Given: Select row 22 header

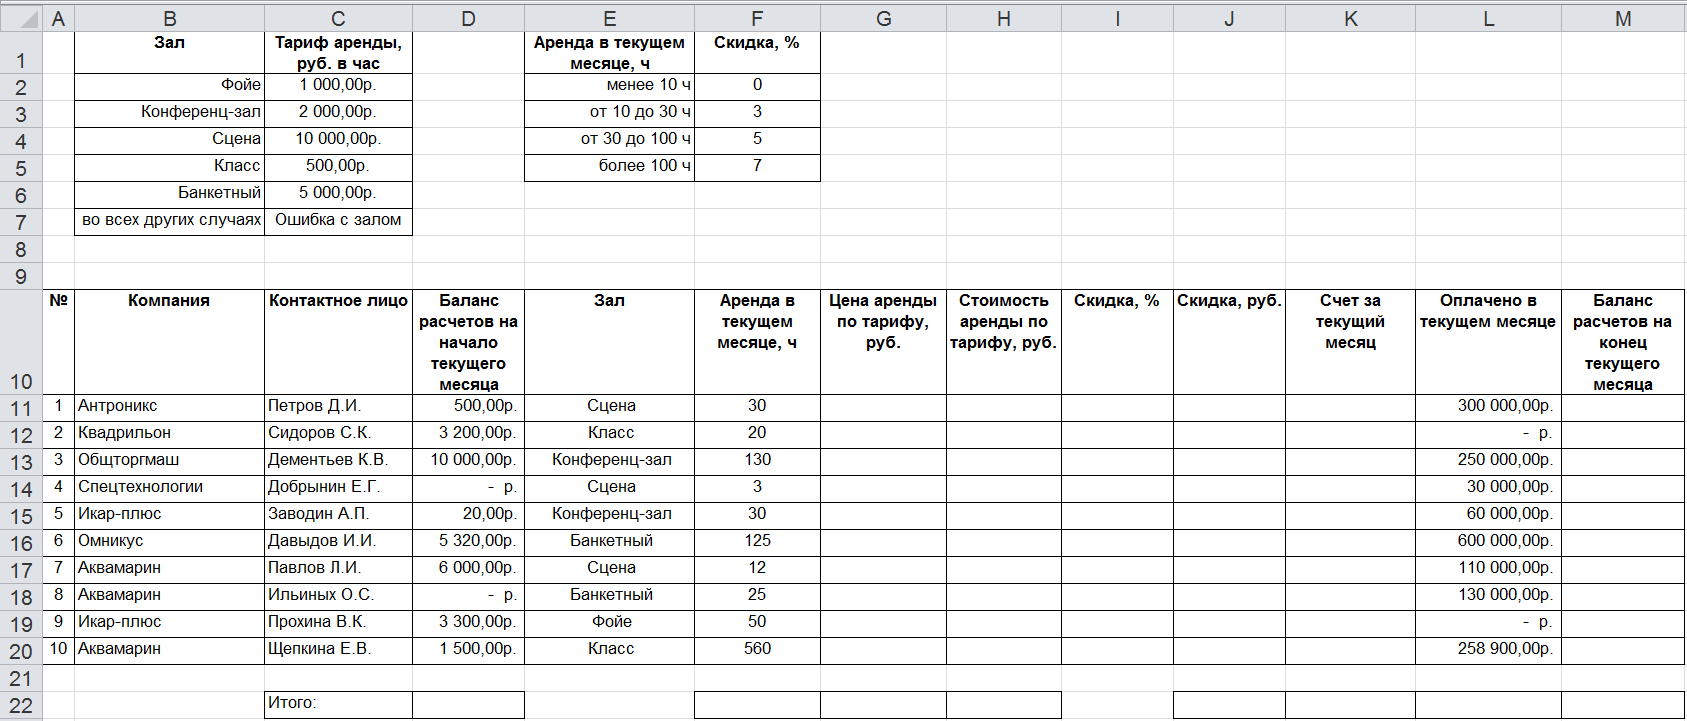Looking at the screenshot, I should 21,705.
